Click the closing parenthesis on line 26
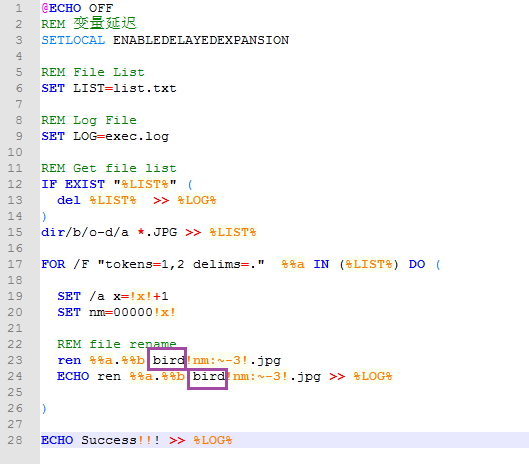529x464 pixels. click(44, 408)
